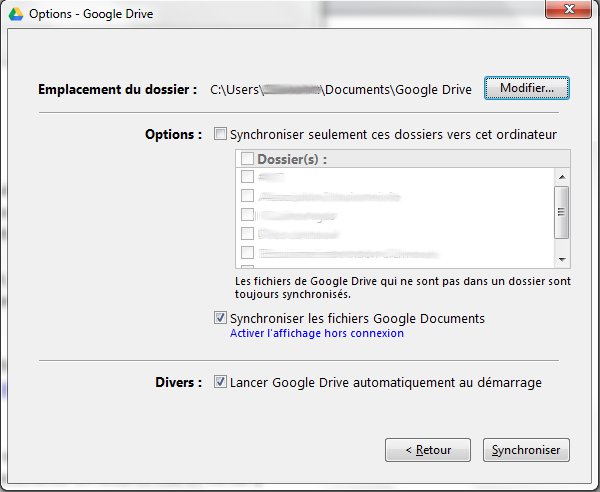The image size is (600, 492).
Task: Click the Google Drive logo in title bar
Action: click(x=16, y=14)
